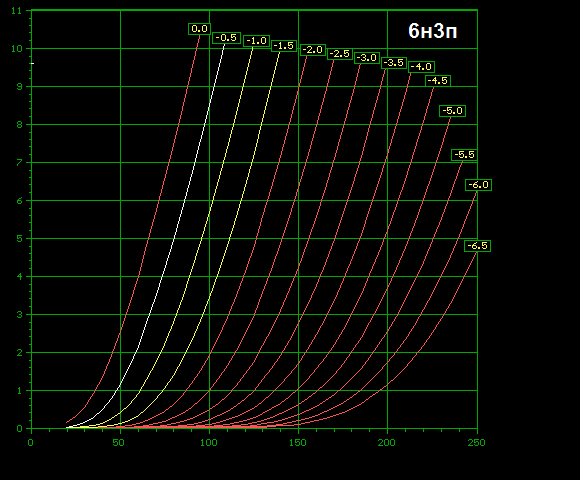This screenshot has height=480, width=580.
Task: Click the y-axis value 5
Action: (19, 239)
